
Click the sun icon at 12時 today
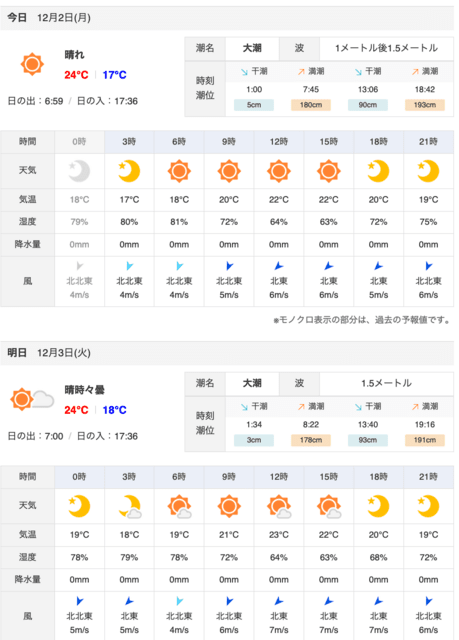click(x=279, y=171)
